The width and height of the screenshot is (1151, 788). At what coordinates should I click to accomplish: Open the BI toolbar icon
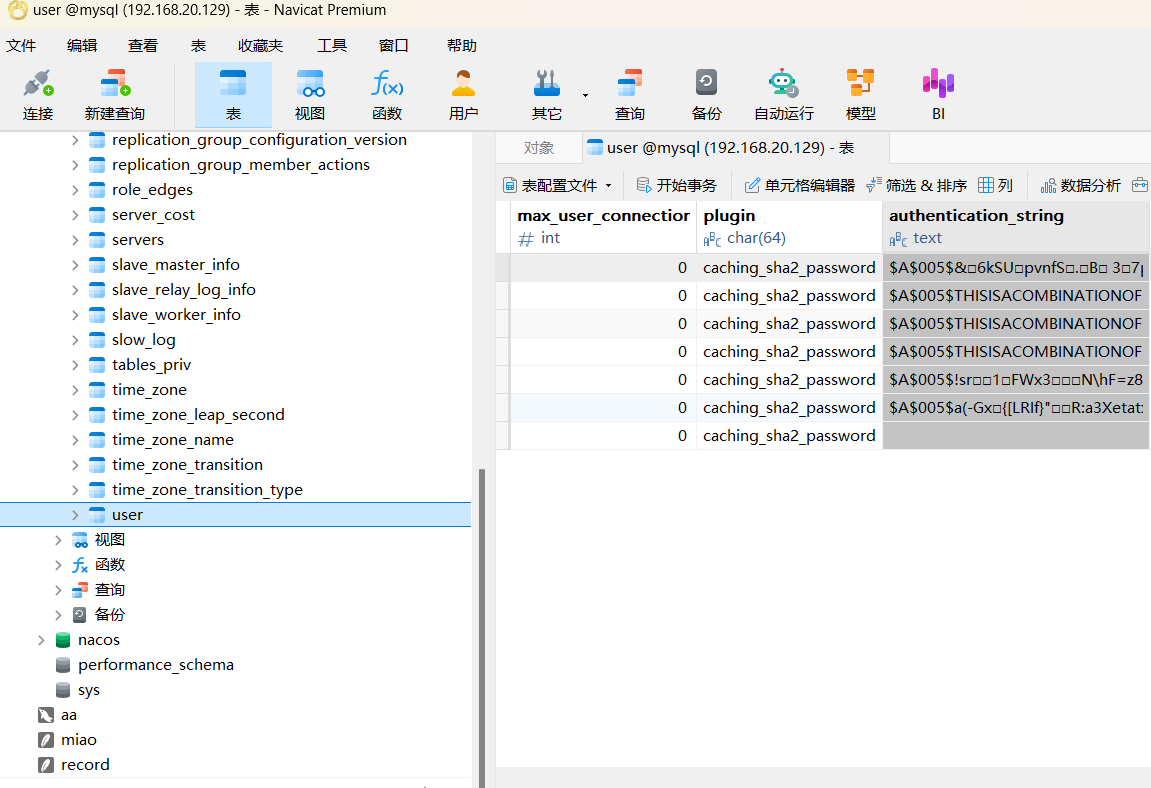click(x=938, y=95)
